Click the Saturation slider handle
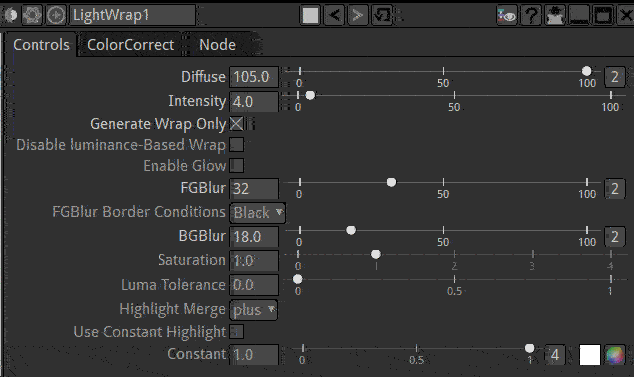 coord(376,254)
